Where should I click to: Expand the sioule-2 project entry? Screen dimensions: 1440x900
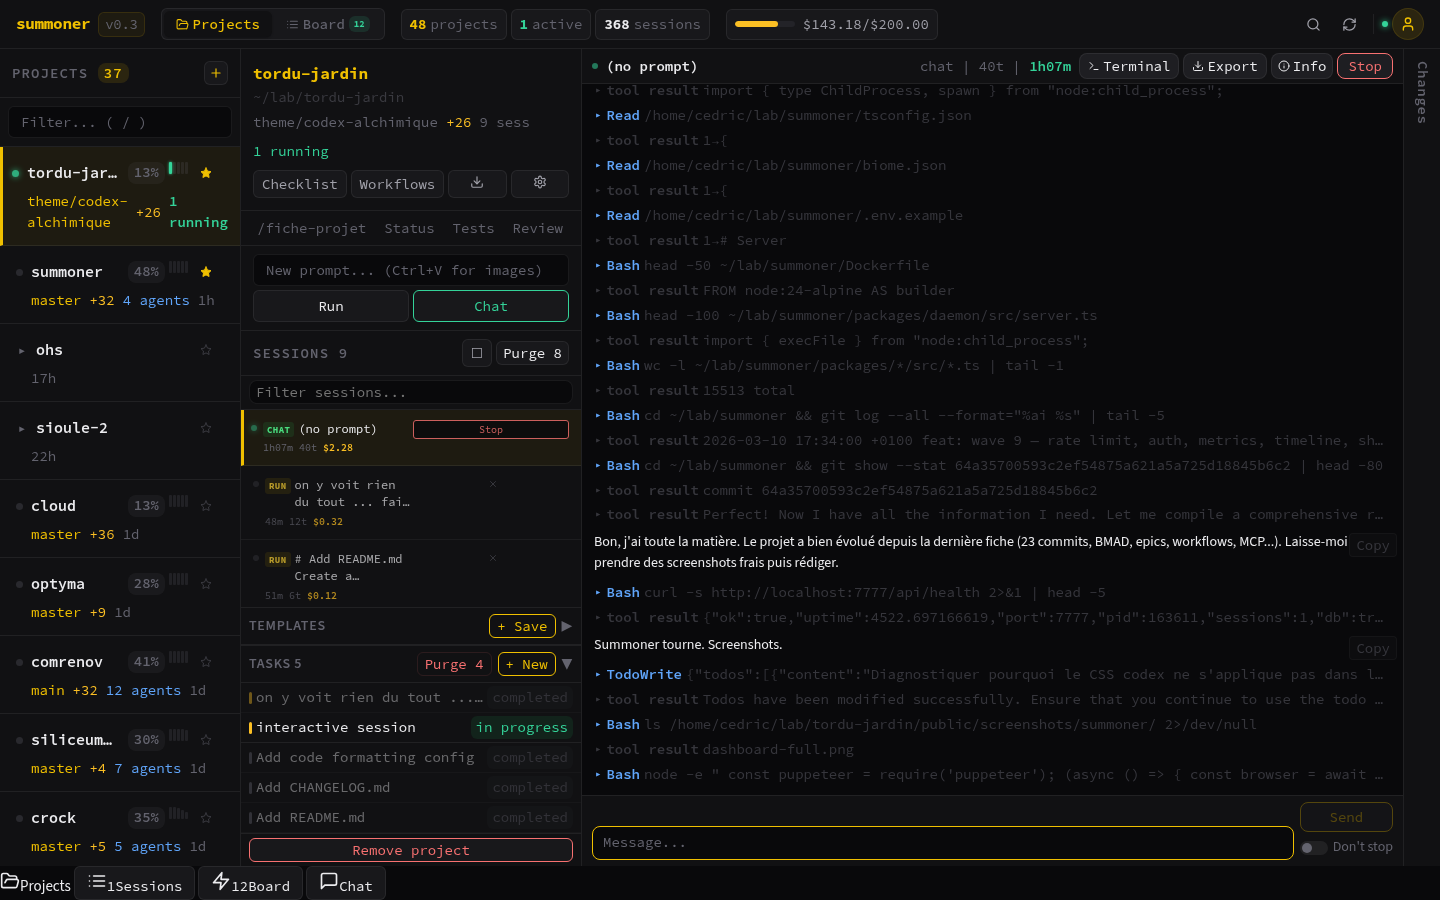pyautogui.click(x=22, y=427)
